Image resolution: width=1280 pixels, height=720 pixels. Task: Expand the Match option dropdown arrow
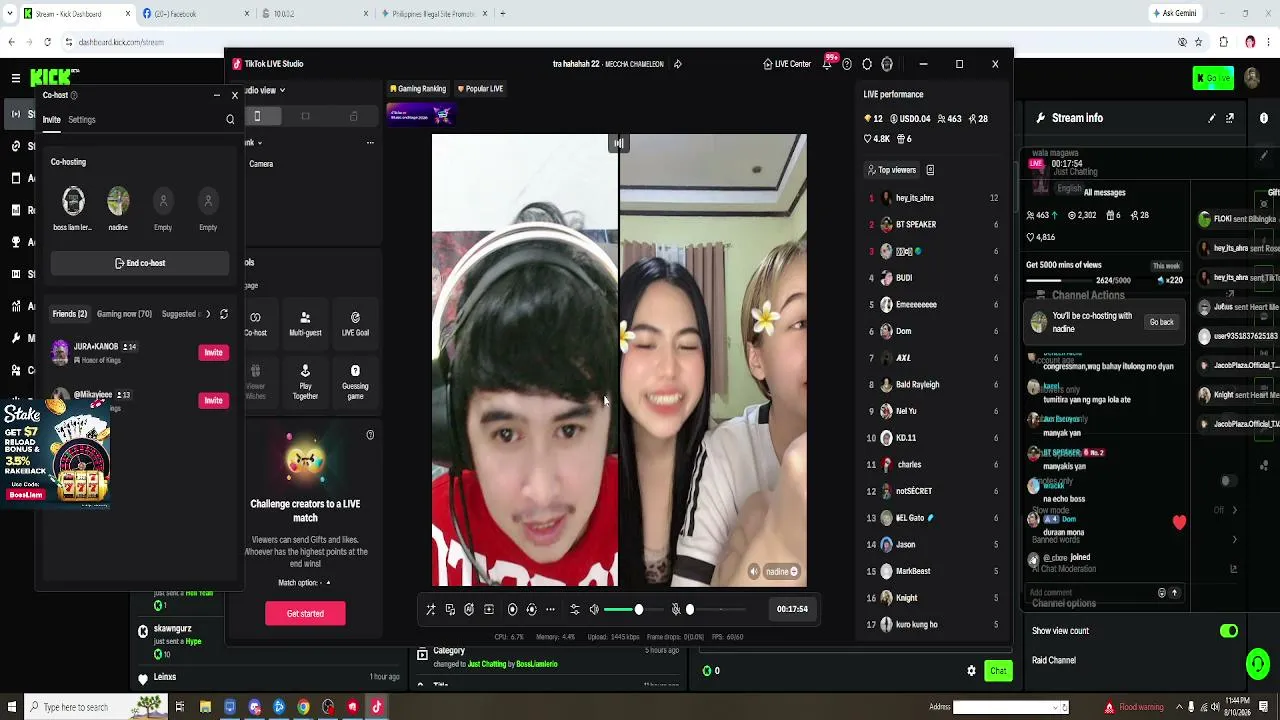click(x=328, y=583)
